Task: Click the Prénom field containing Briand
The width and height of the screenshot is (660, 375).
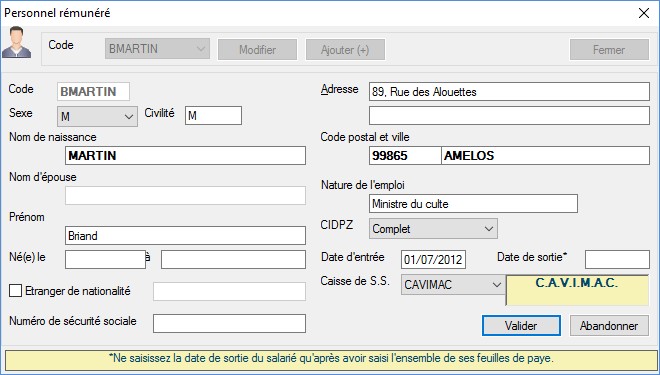Action: click(x=185, y=236)
